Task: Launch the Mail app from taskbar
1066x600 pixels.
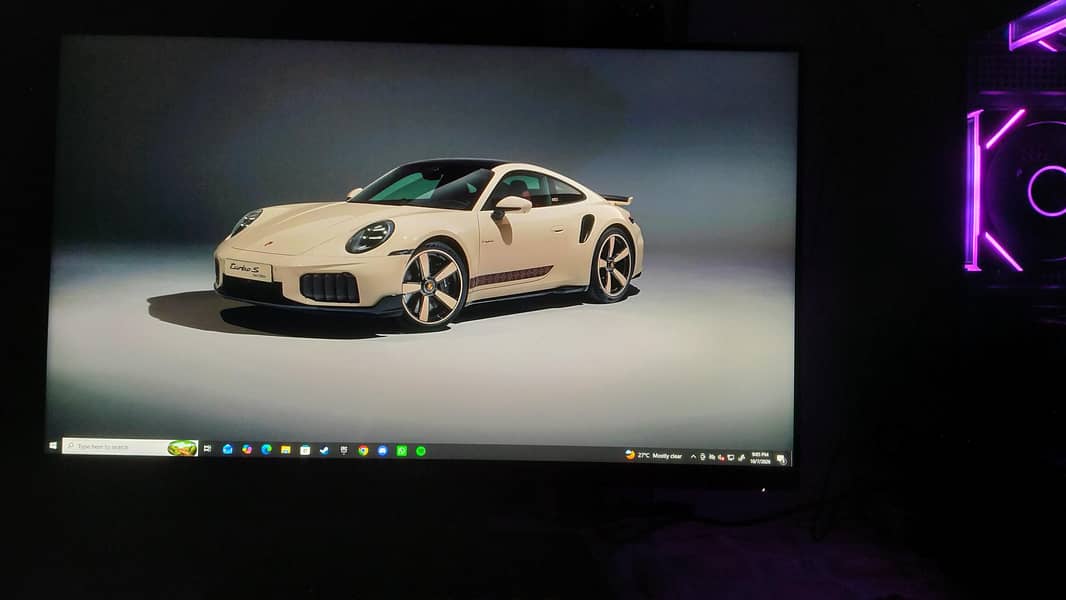Action: point(228,449)
